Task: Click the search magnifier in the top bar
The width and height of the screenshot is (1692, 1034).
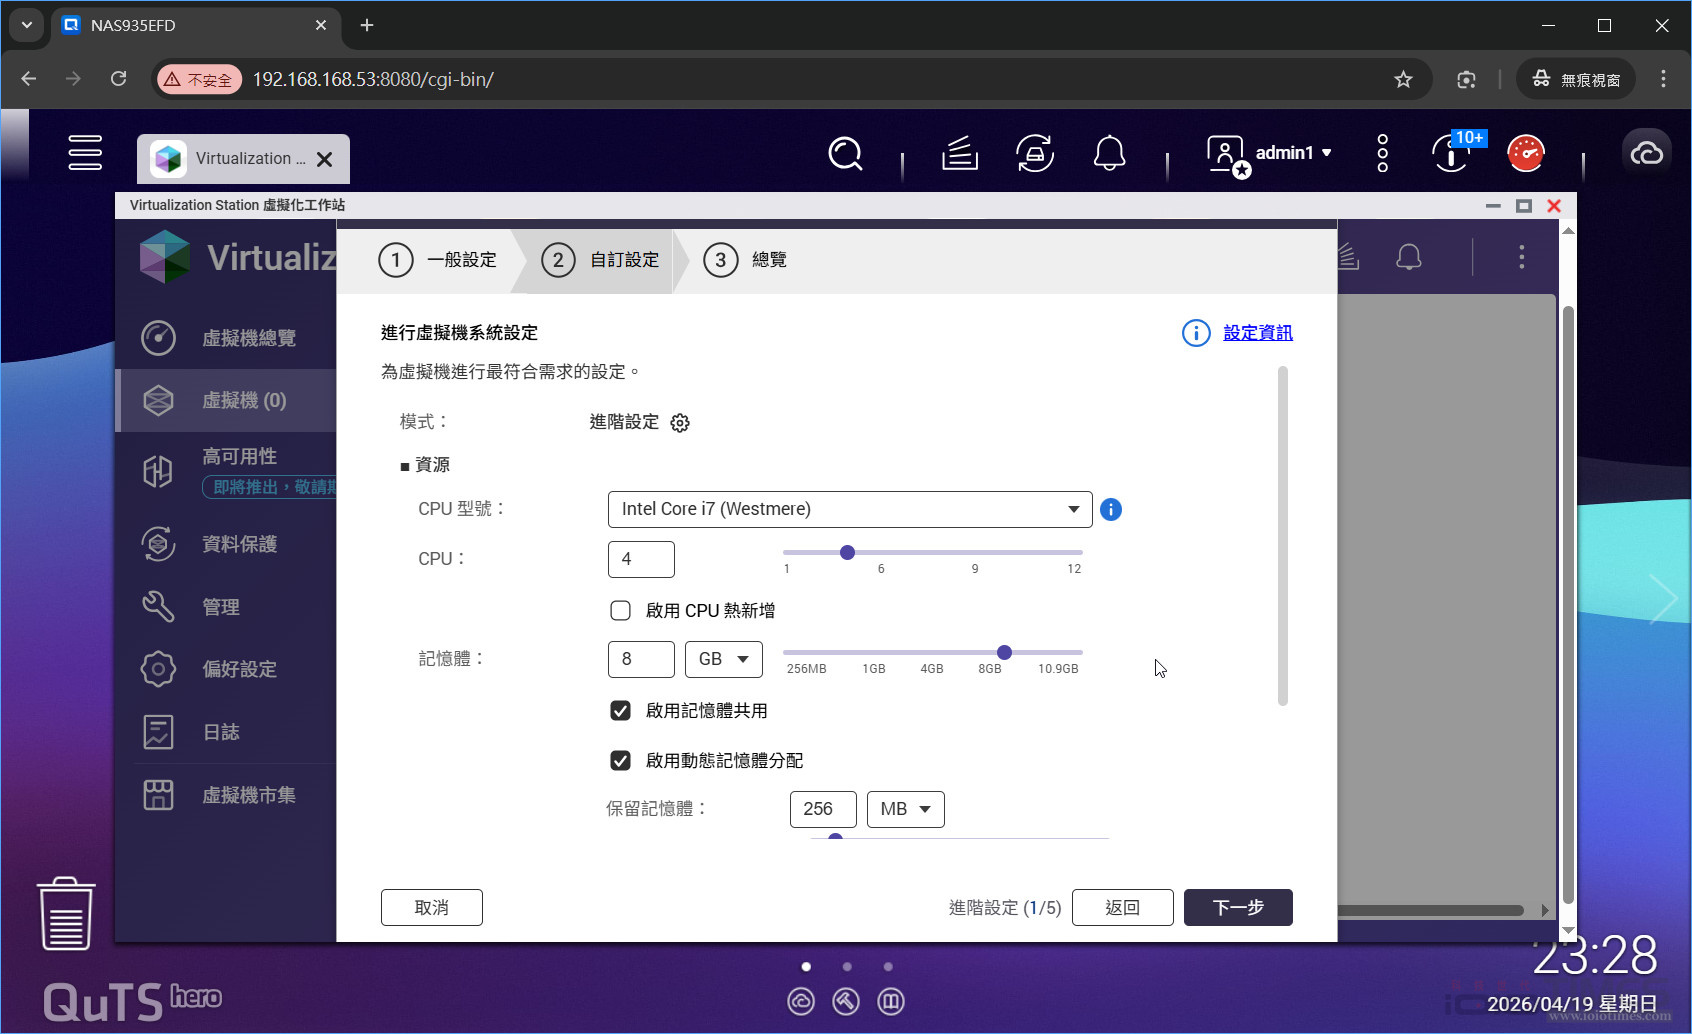Action: (845, 154)
